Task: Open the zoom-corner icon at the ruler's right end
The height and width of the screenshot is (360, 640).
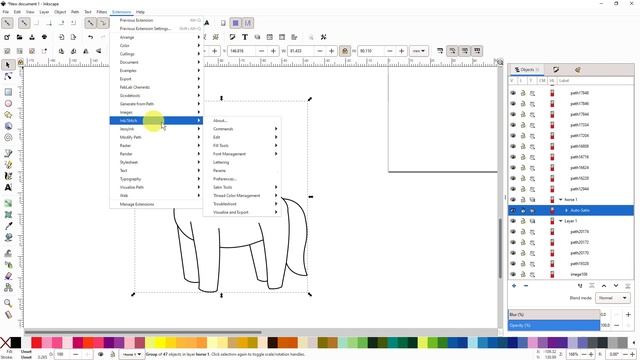Action: click(500, 62)
